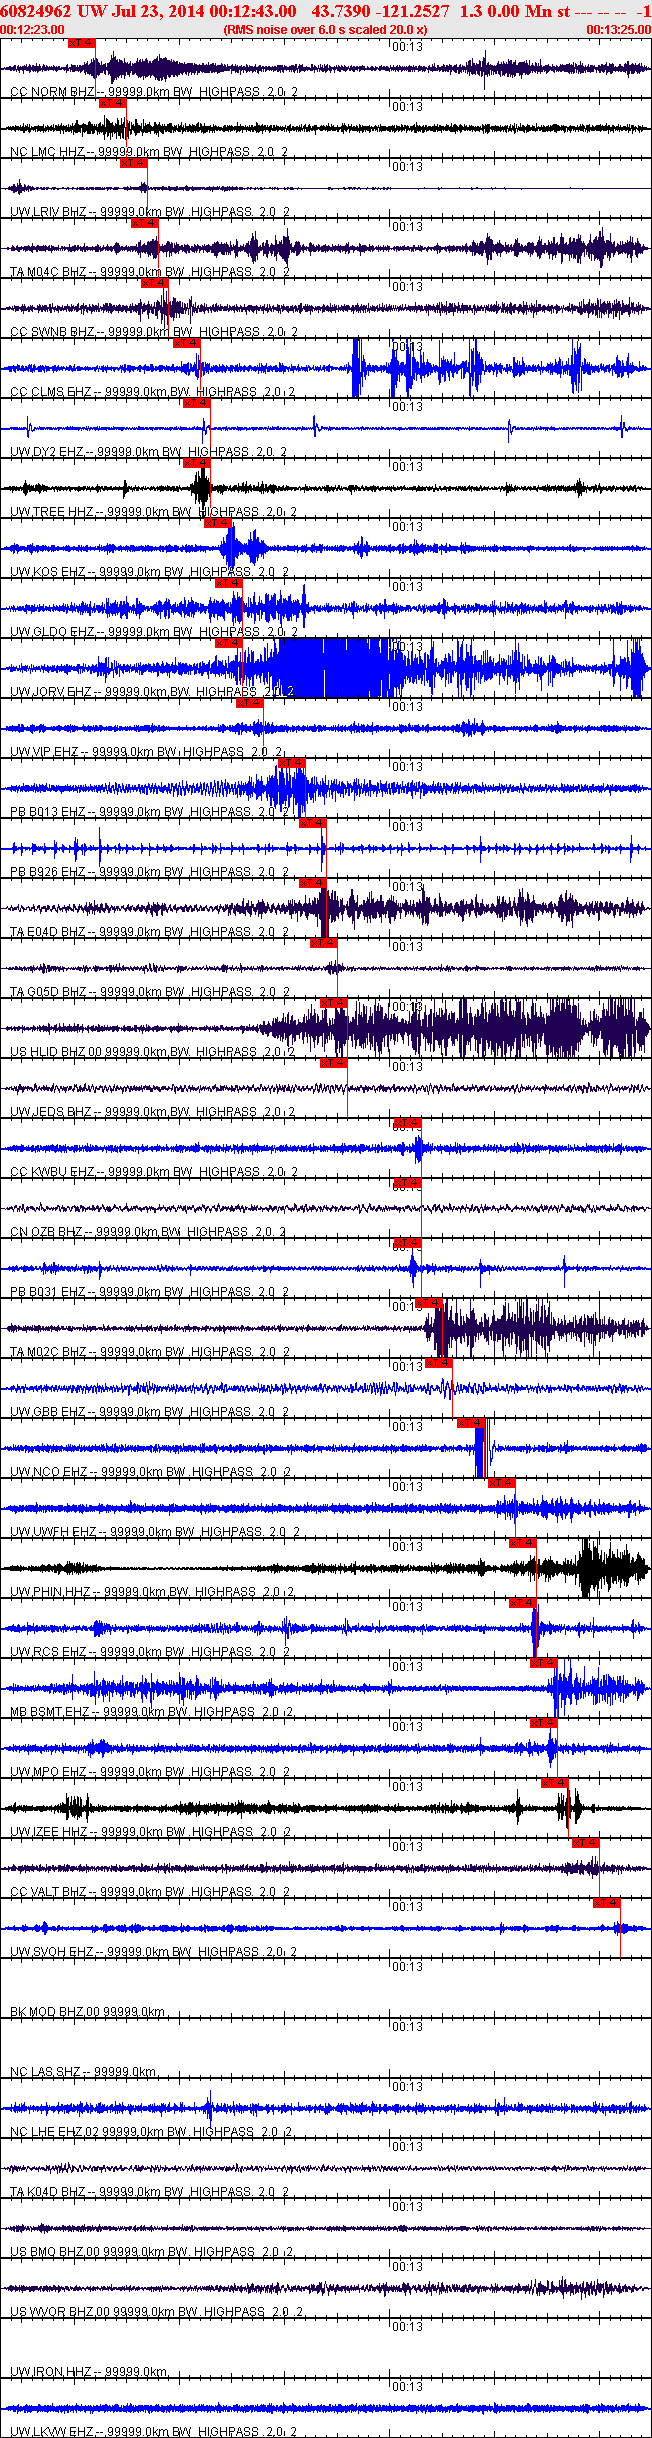Screen dimensions: 652x2438
Task: Select the UW NCO EHZ station label
Action: pyautogui.click(x=150, y=1472)
